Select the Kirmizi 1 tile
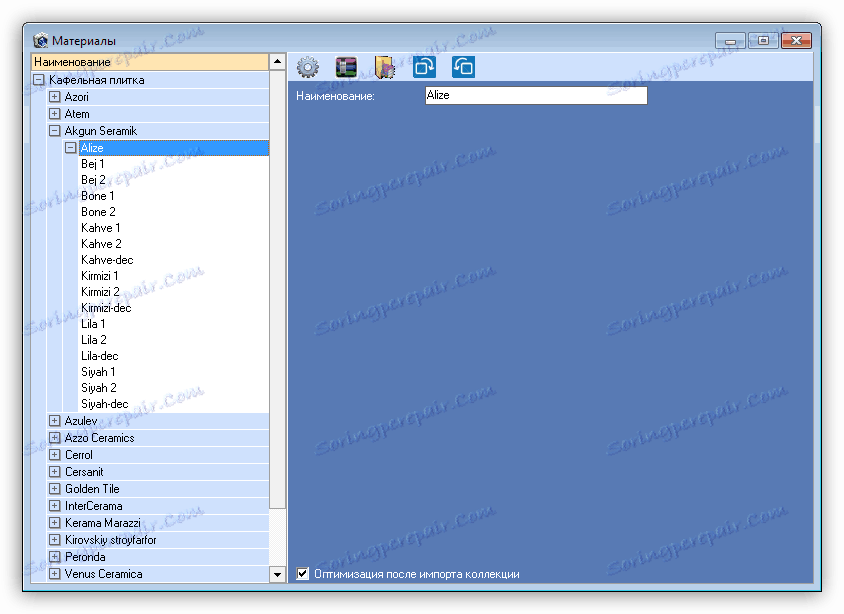 coord(100,276)
